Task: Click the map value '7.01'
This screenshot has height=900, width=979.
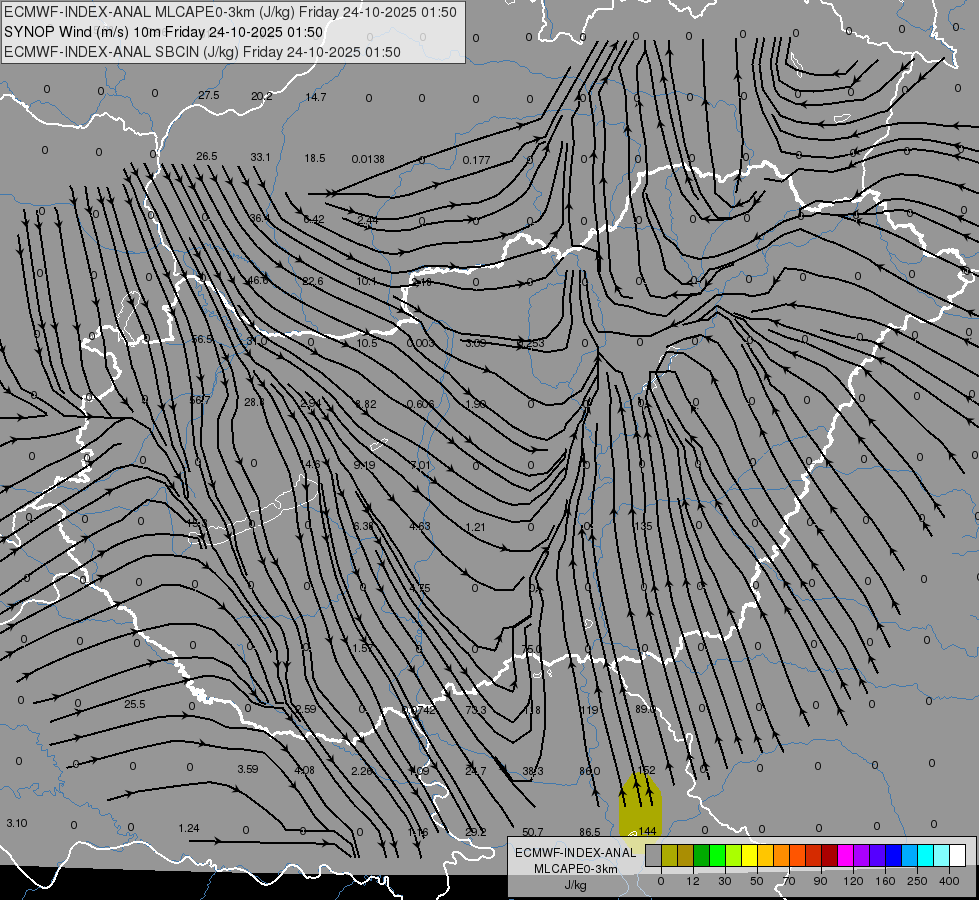Action: point(420,465)
